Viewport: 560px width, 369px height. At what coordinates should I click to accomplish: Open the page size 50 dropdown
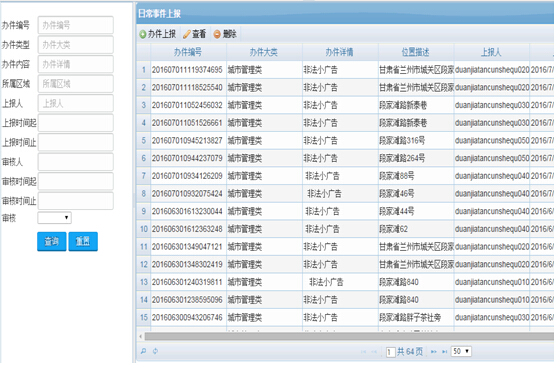(x=461, y=351)
